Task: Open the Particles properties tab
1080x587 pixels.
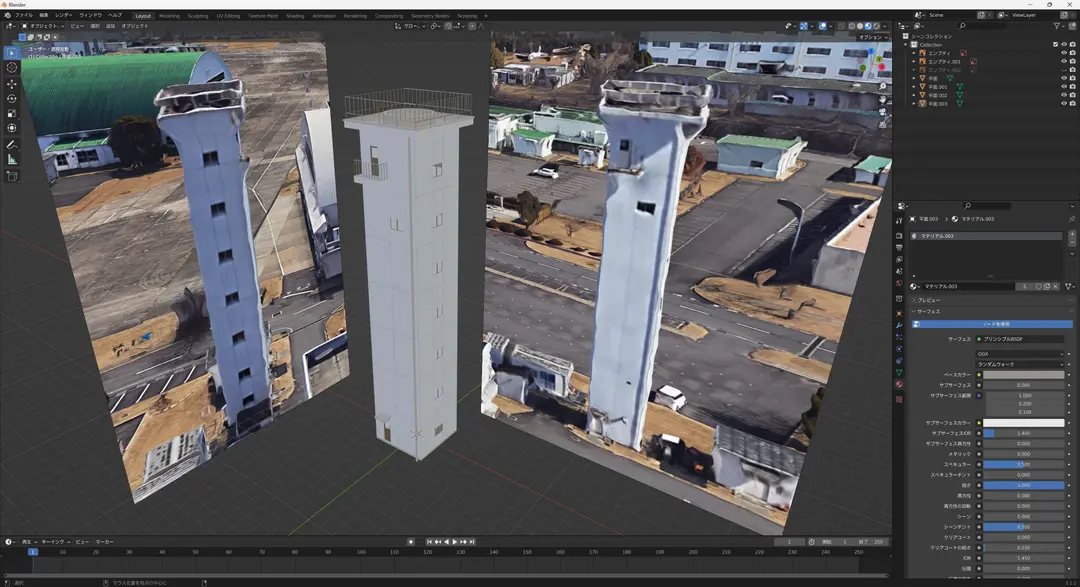Action: tap(899, 337)
